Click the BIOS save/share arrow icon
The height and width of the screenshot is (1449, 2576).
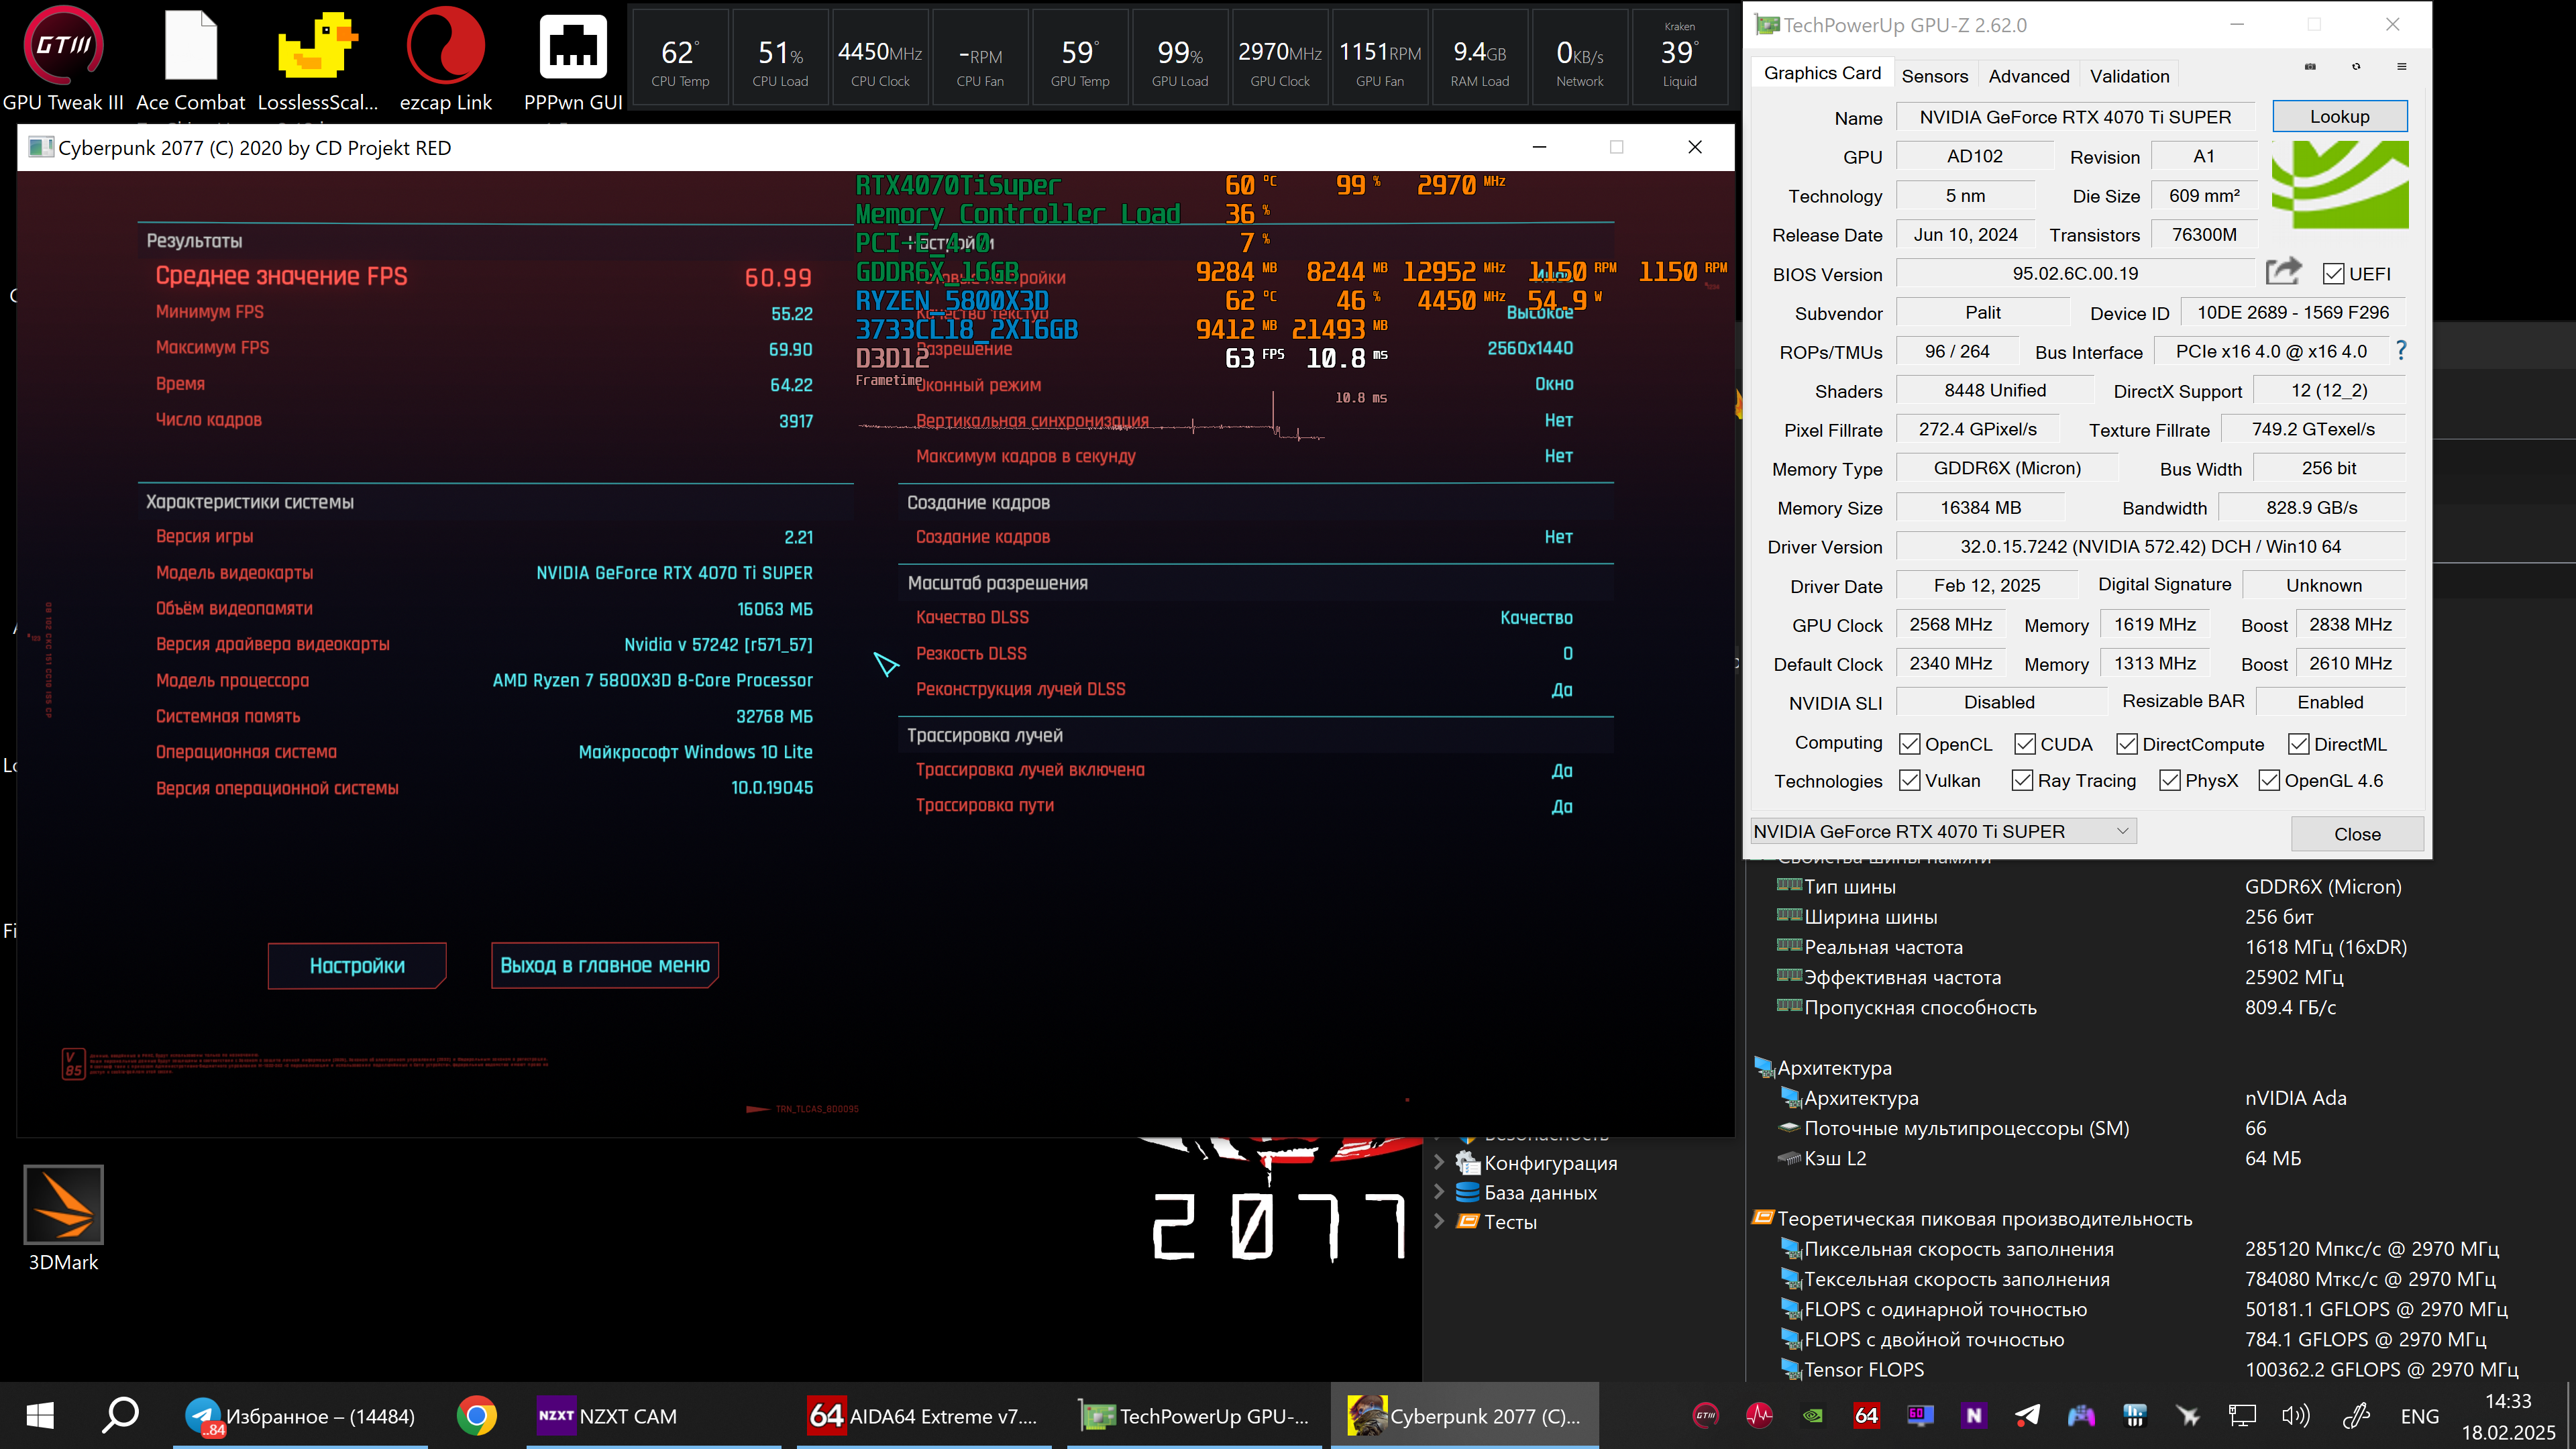click(x=2283, y=271)
